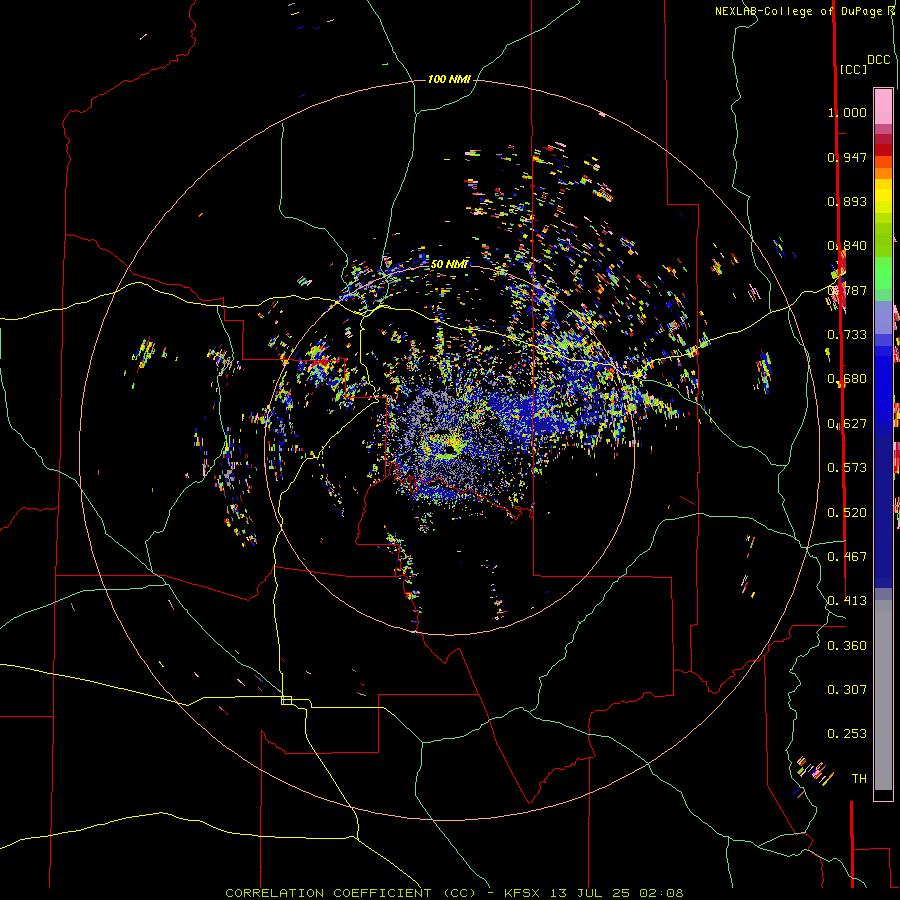Click the 0.307 scale value
The width and height of the screenshot is (900, 900).
(x=847, y=690)
